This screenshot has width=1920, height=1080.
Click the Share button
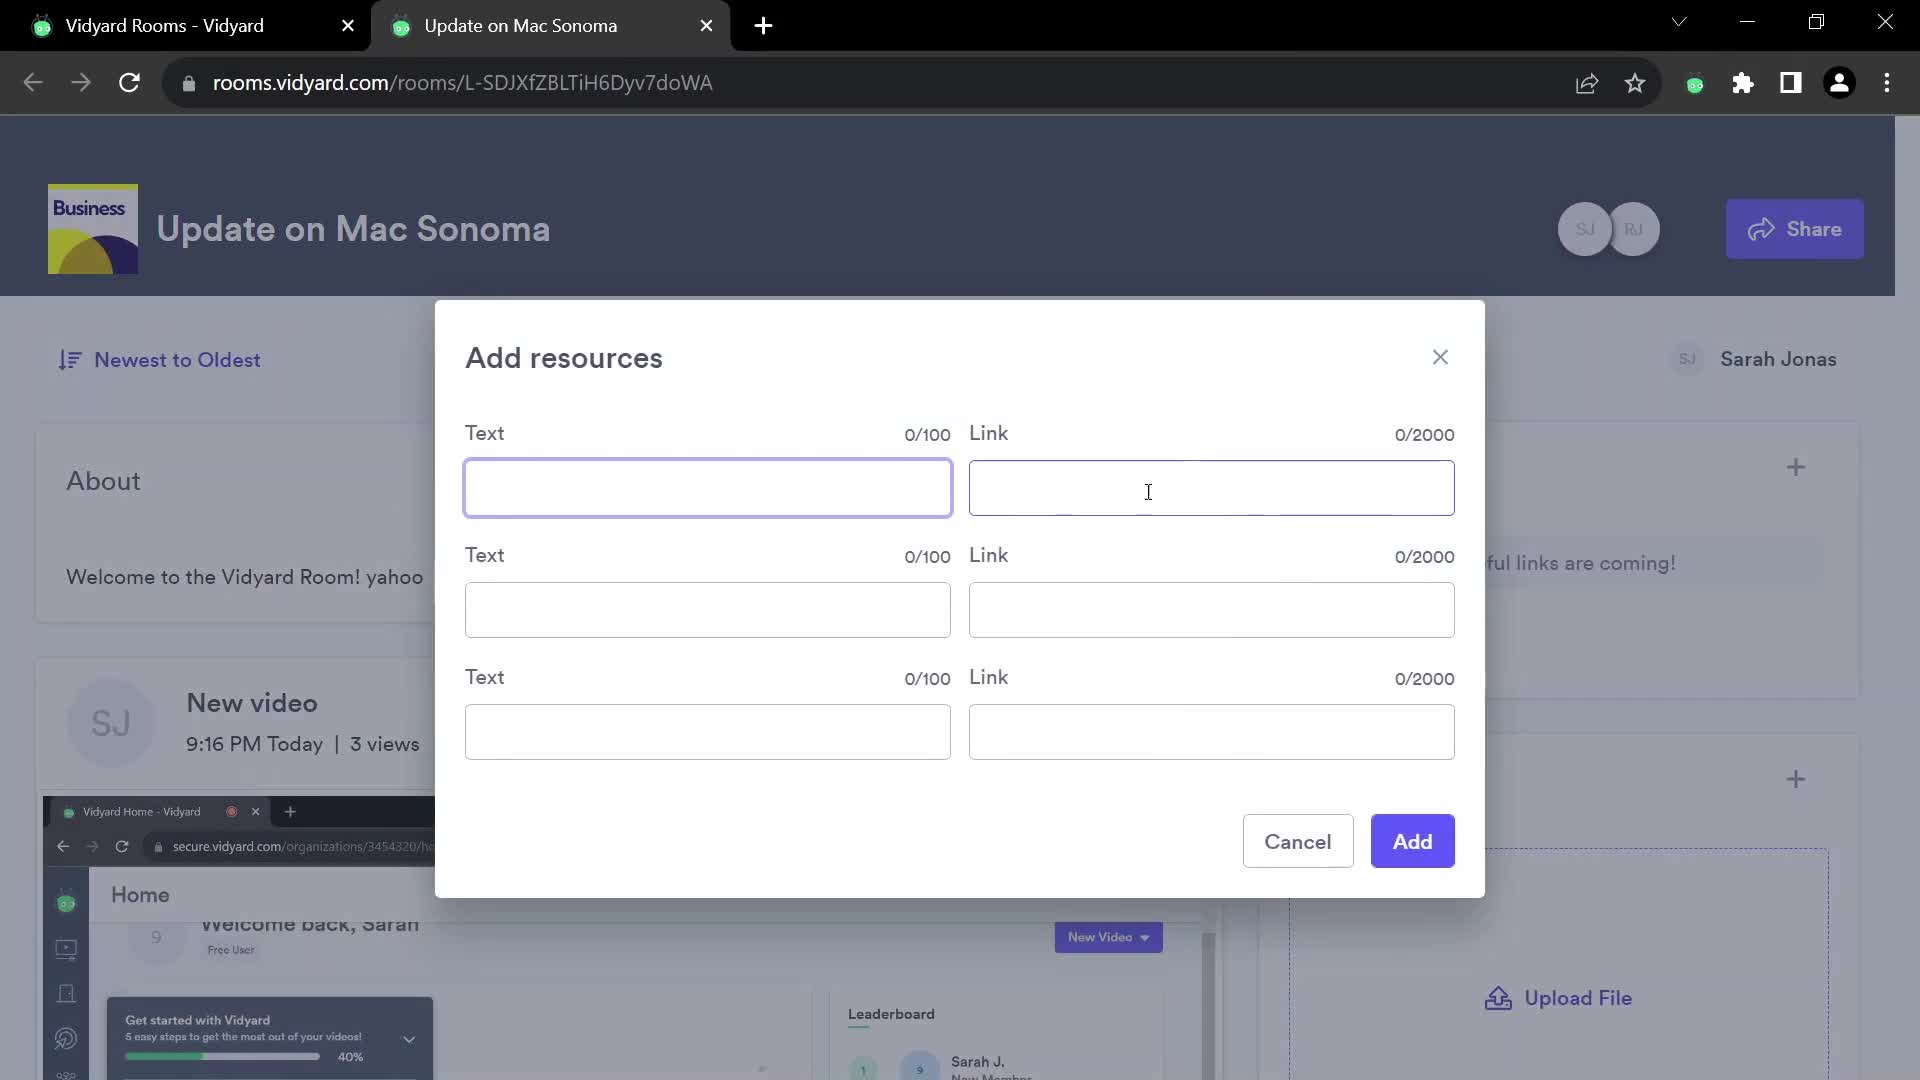1794,229
